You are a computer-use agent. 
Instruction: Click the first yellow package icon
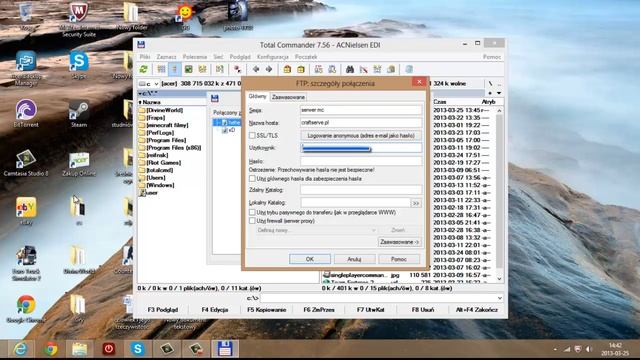287,69
